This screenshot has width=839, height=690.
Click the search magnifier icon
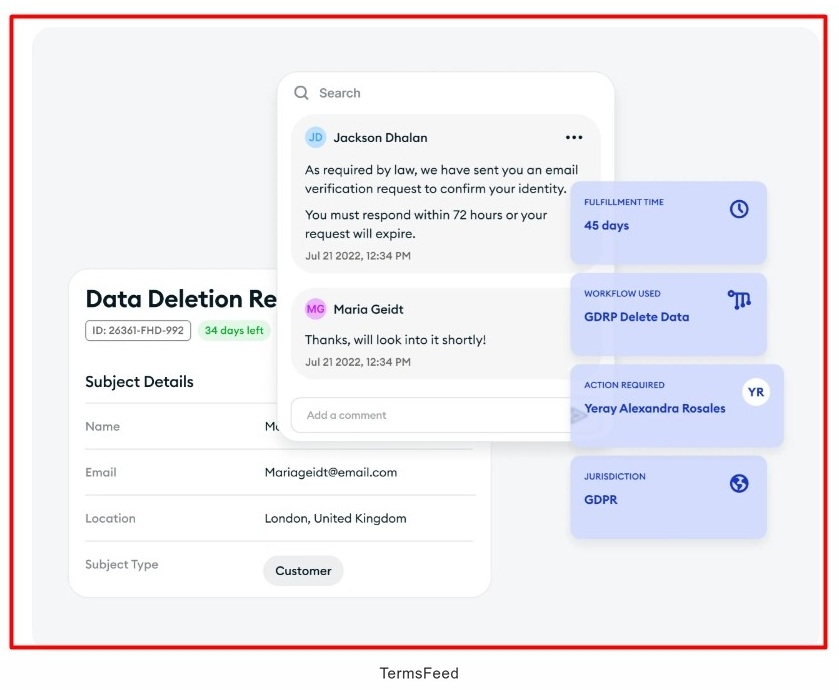click(x=301, y=93)
